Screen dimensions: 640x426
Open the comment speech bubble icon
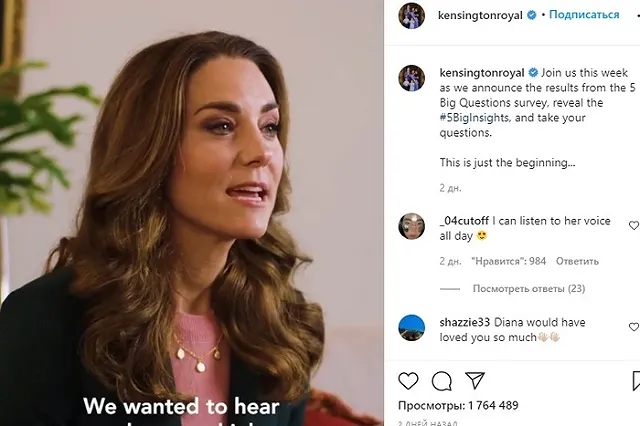(x=442, y=381)
